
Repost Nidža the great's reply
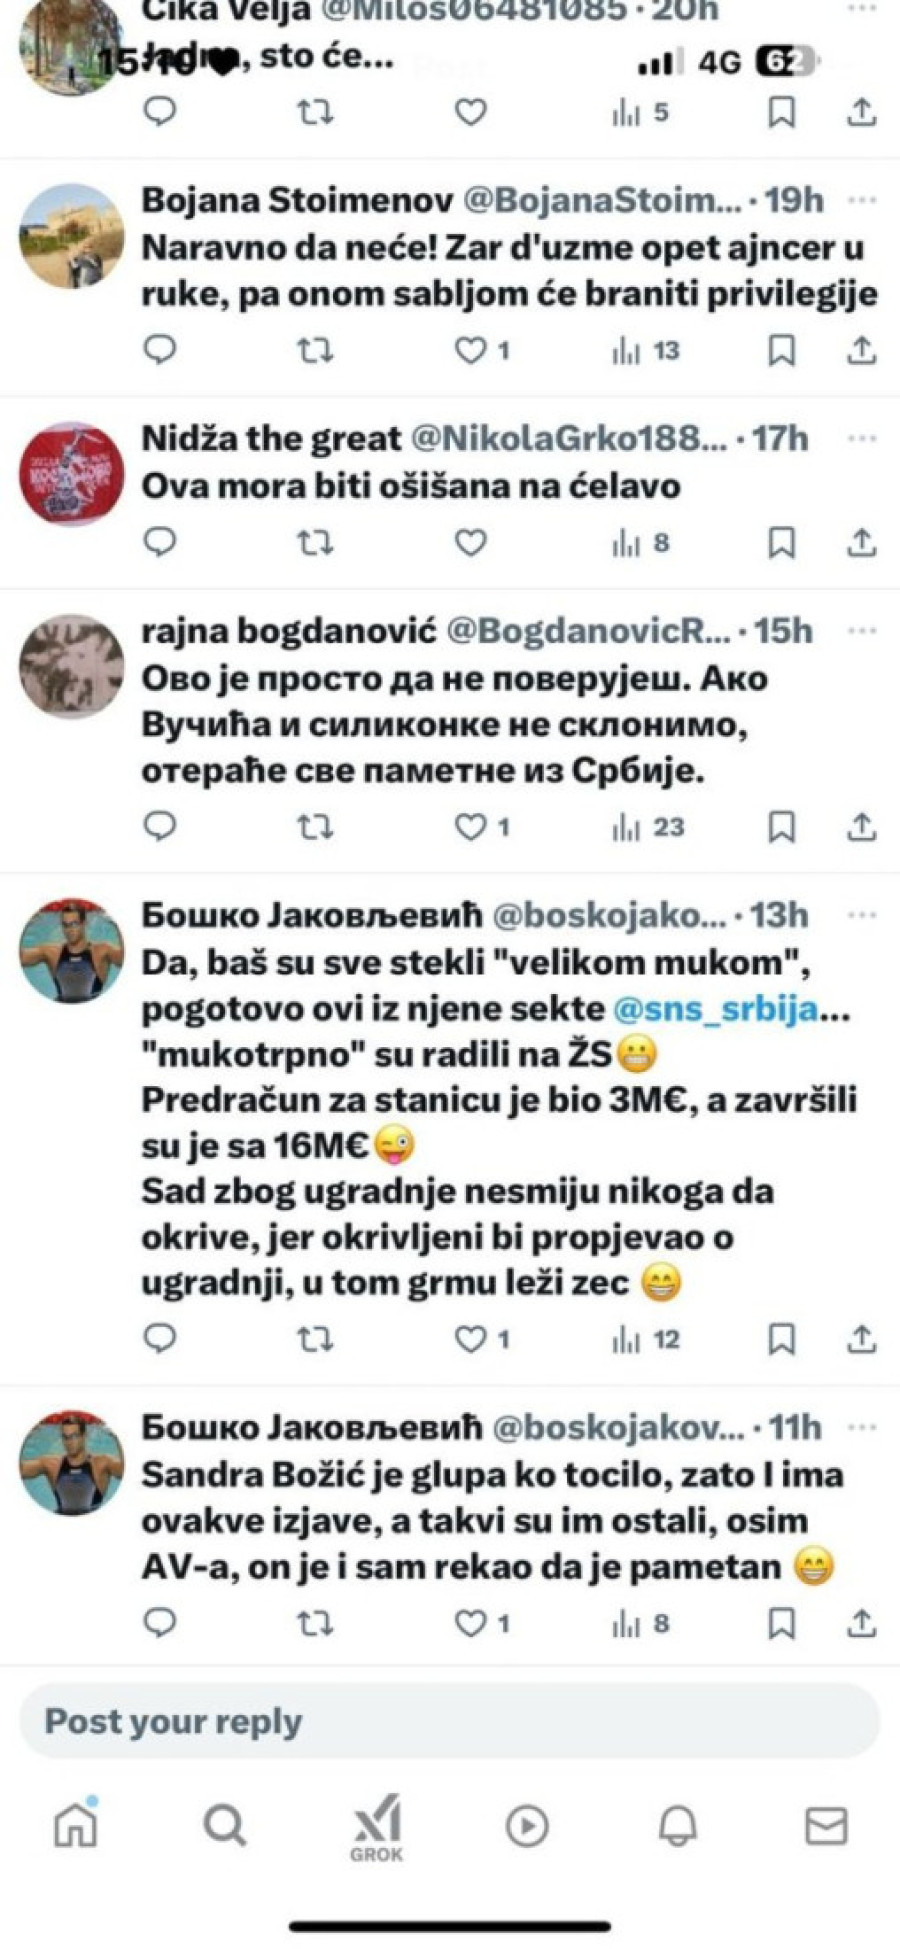(x=316, y=543)
